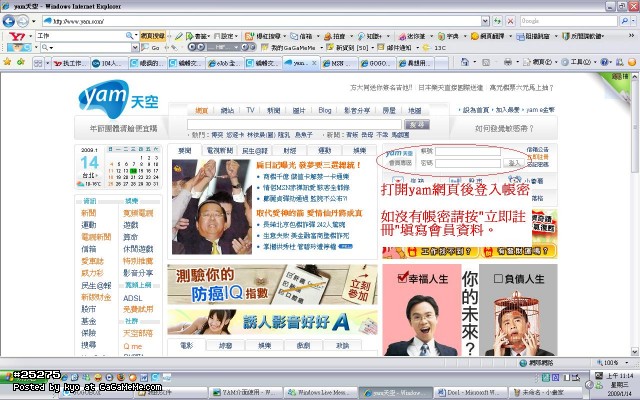The image size is (640, 400).
Task: Click the 網頁搜尋 Yahoo toolbar button
Action: pos(153,36)
